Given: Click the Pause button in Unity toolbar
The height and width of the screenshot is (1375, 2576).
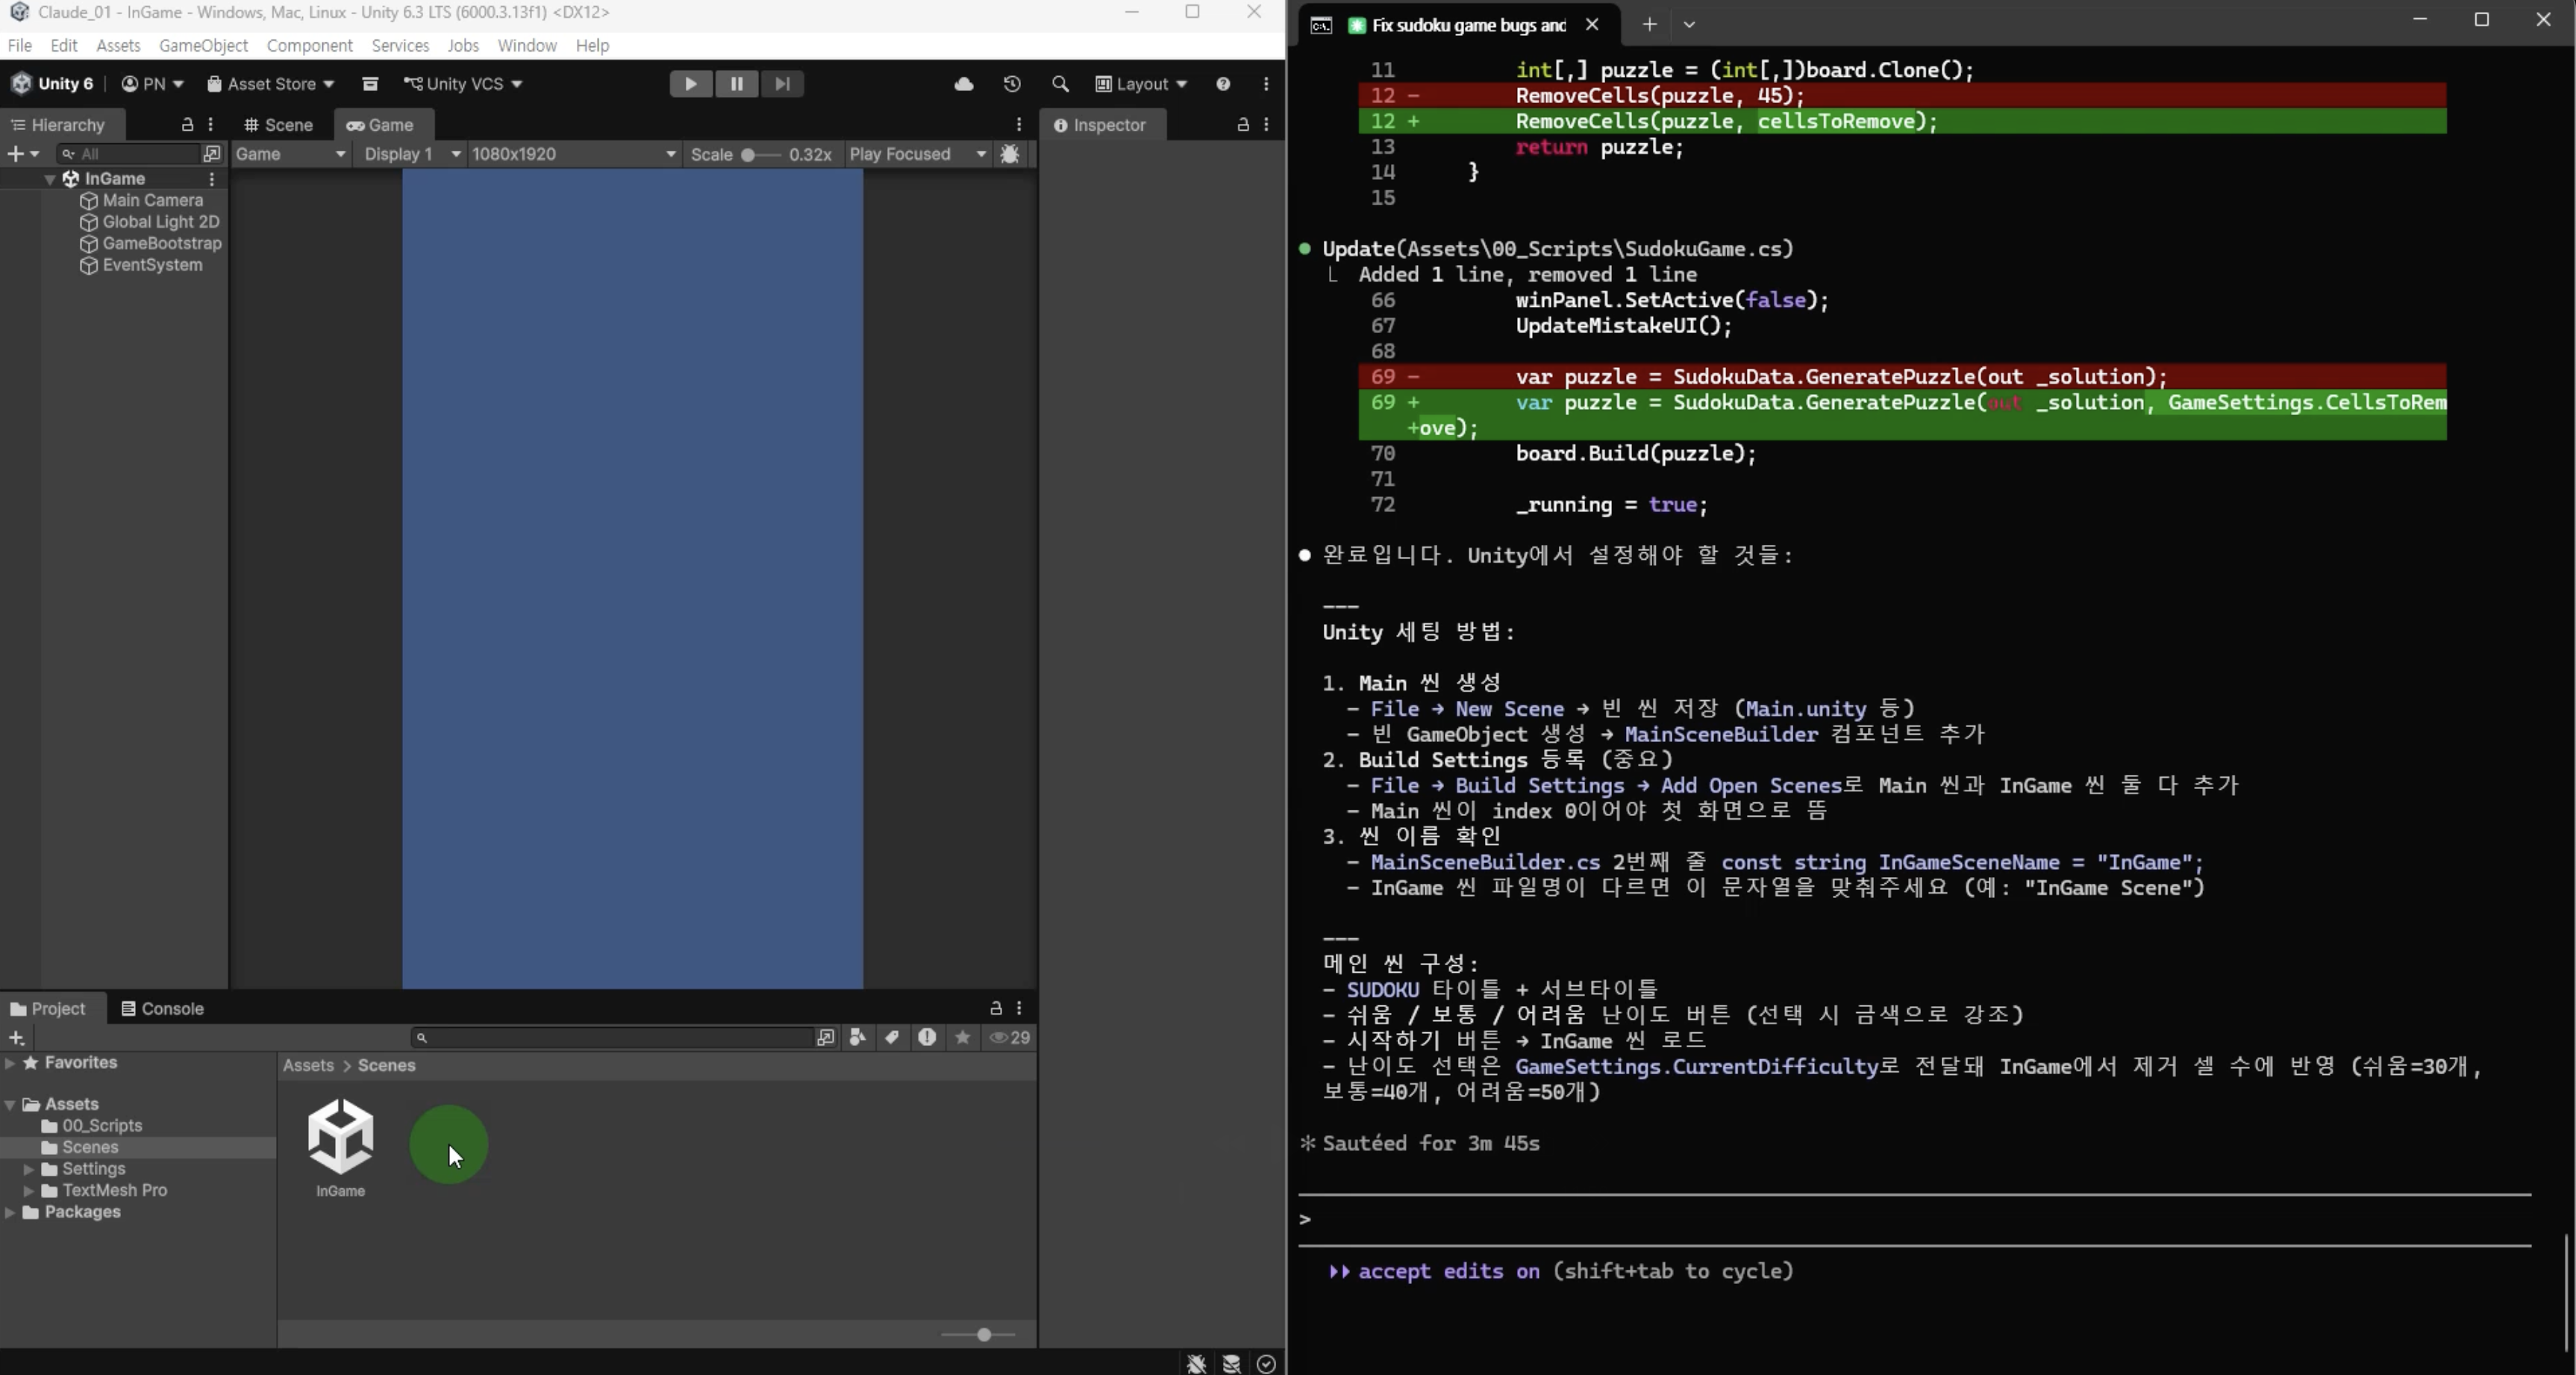Looking at the screenshot, I should pos(737,84).
